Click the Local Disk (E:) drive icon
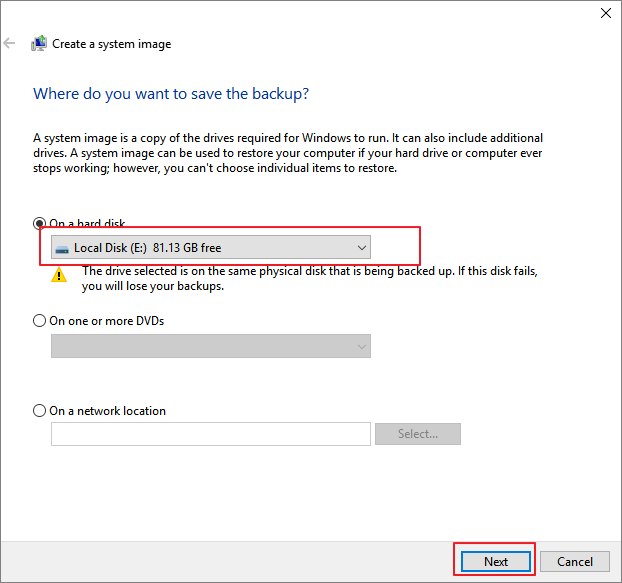This screenshot has height=583, width=622. point(63,248)
